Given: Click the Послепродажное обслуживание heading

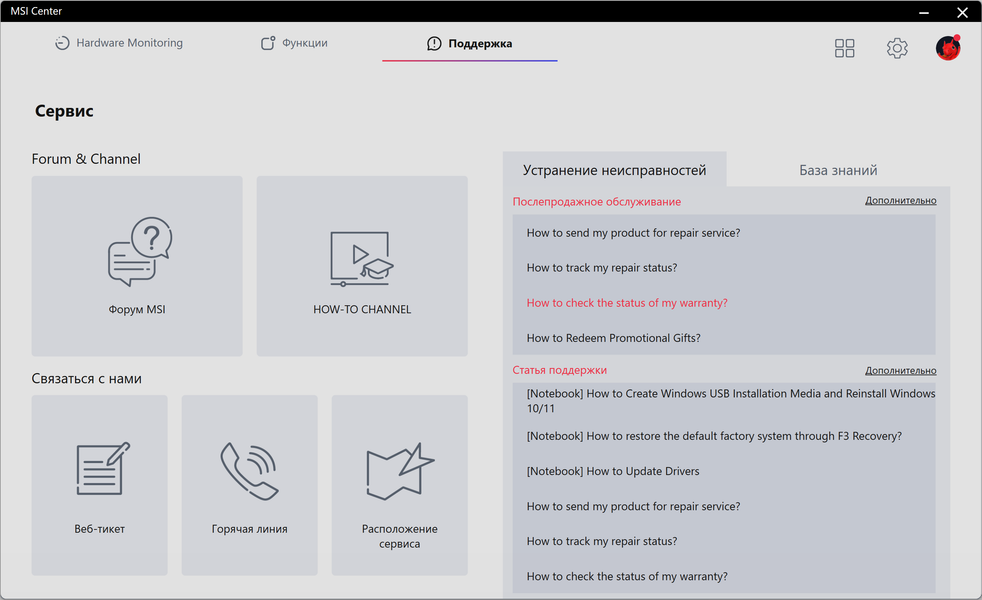Looking at the screenshot, I should tap(596, 202).
